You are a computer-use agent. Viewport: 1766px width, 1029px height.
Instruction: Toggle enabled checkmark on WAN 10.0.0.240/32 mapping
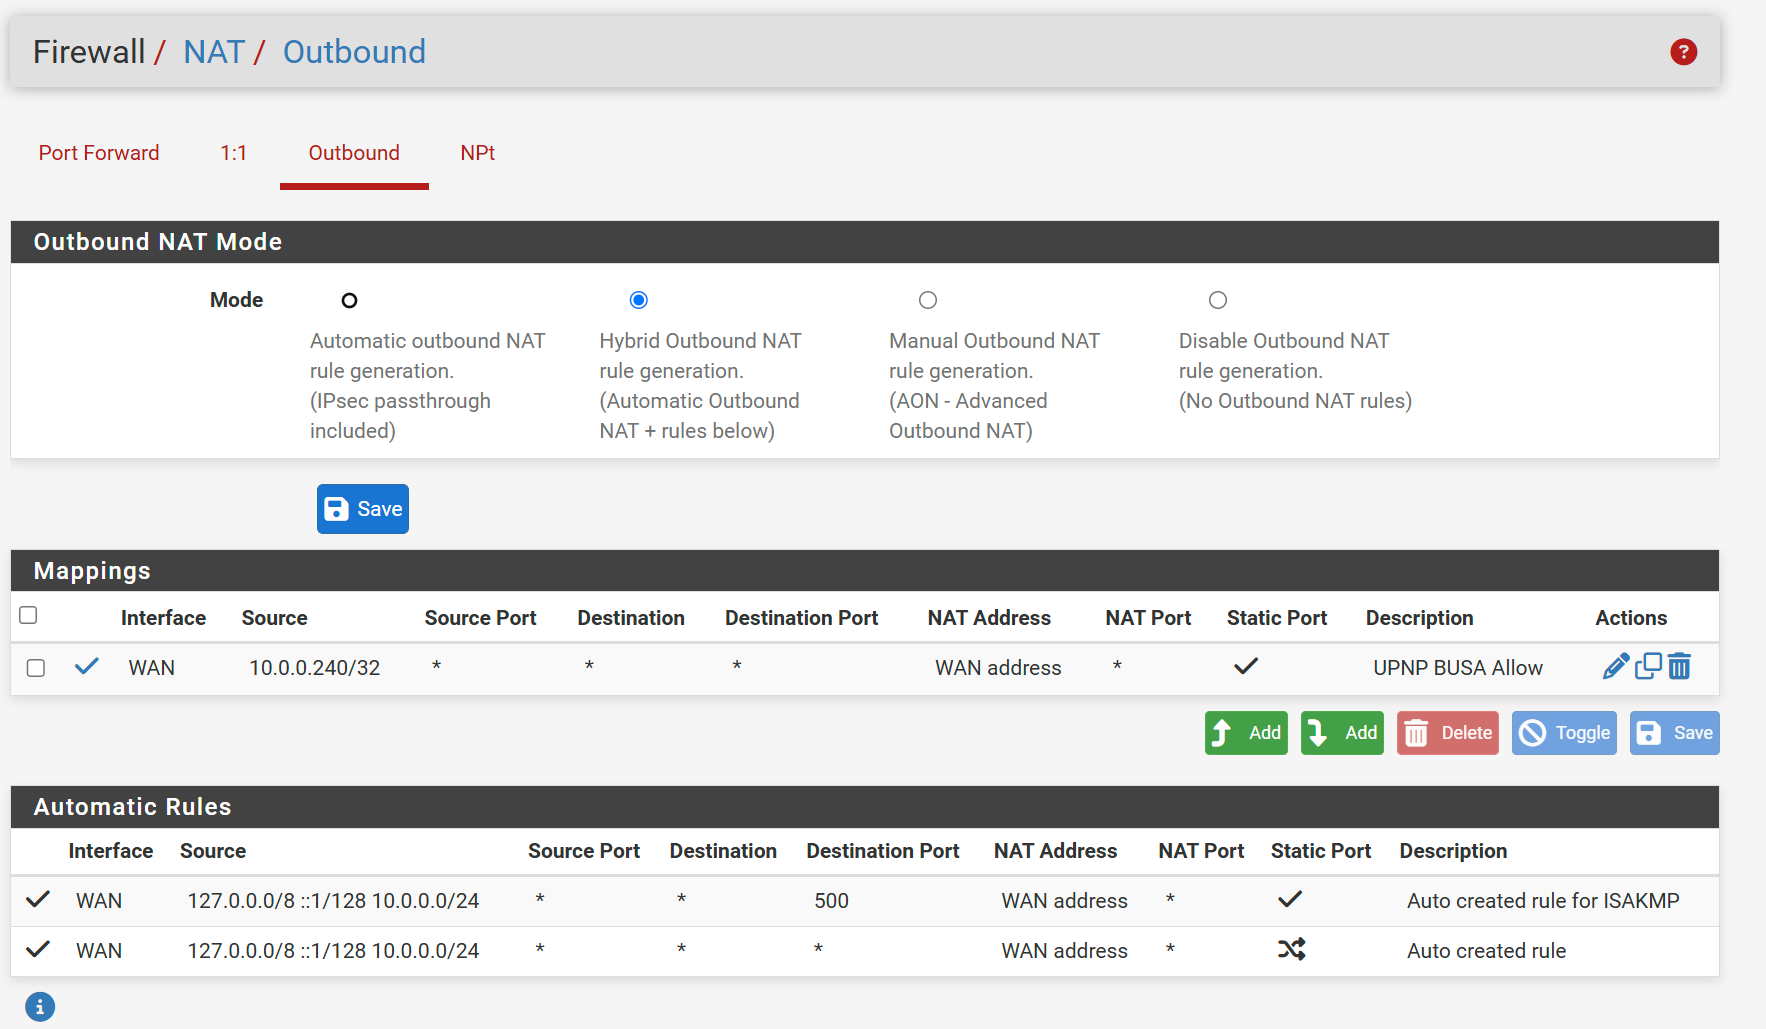coord(87,666)
